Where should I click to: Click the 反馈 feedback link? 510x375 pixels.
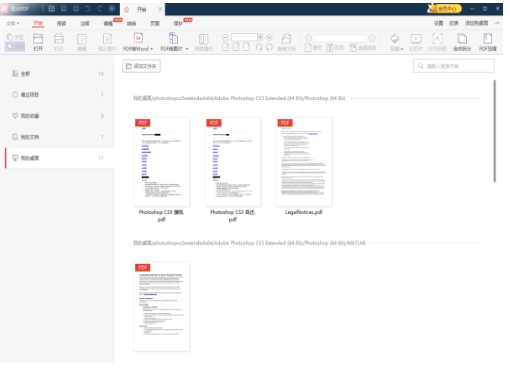pos(453,23)
